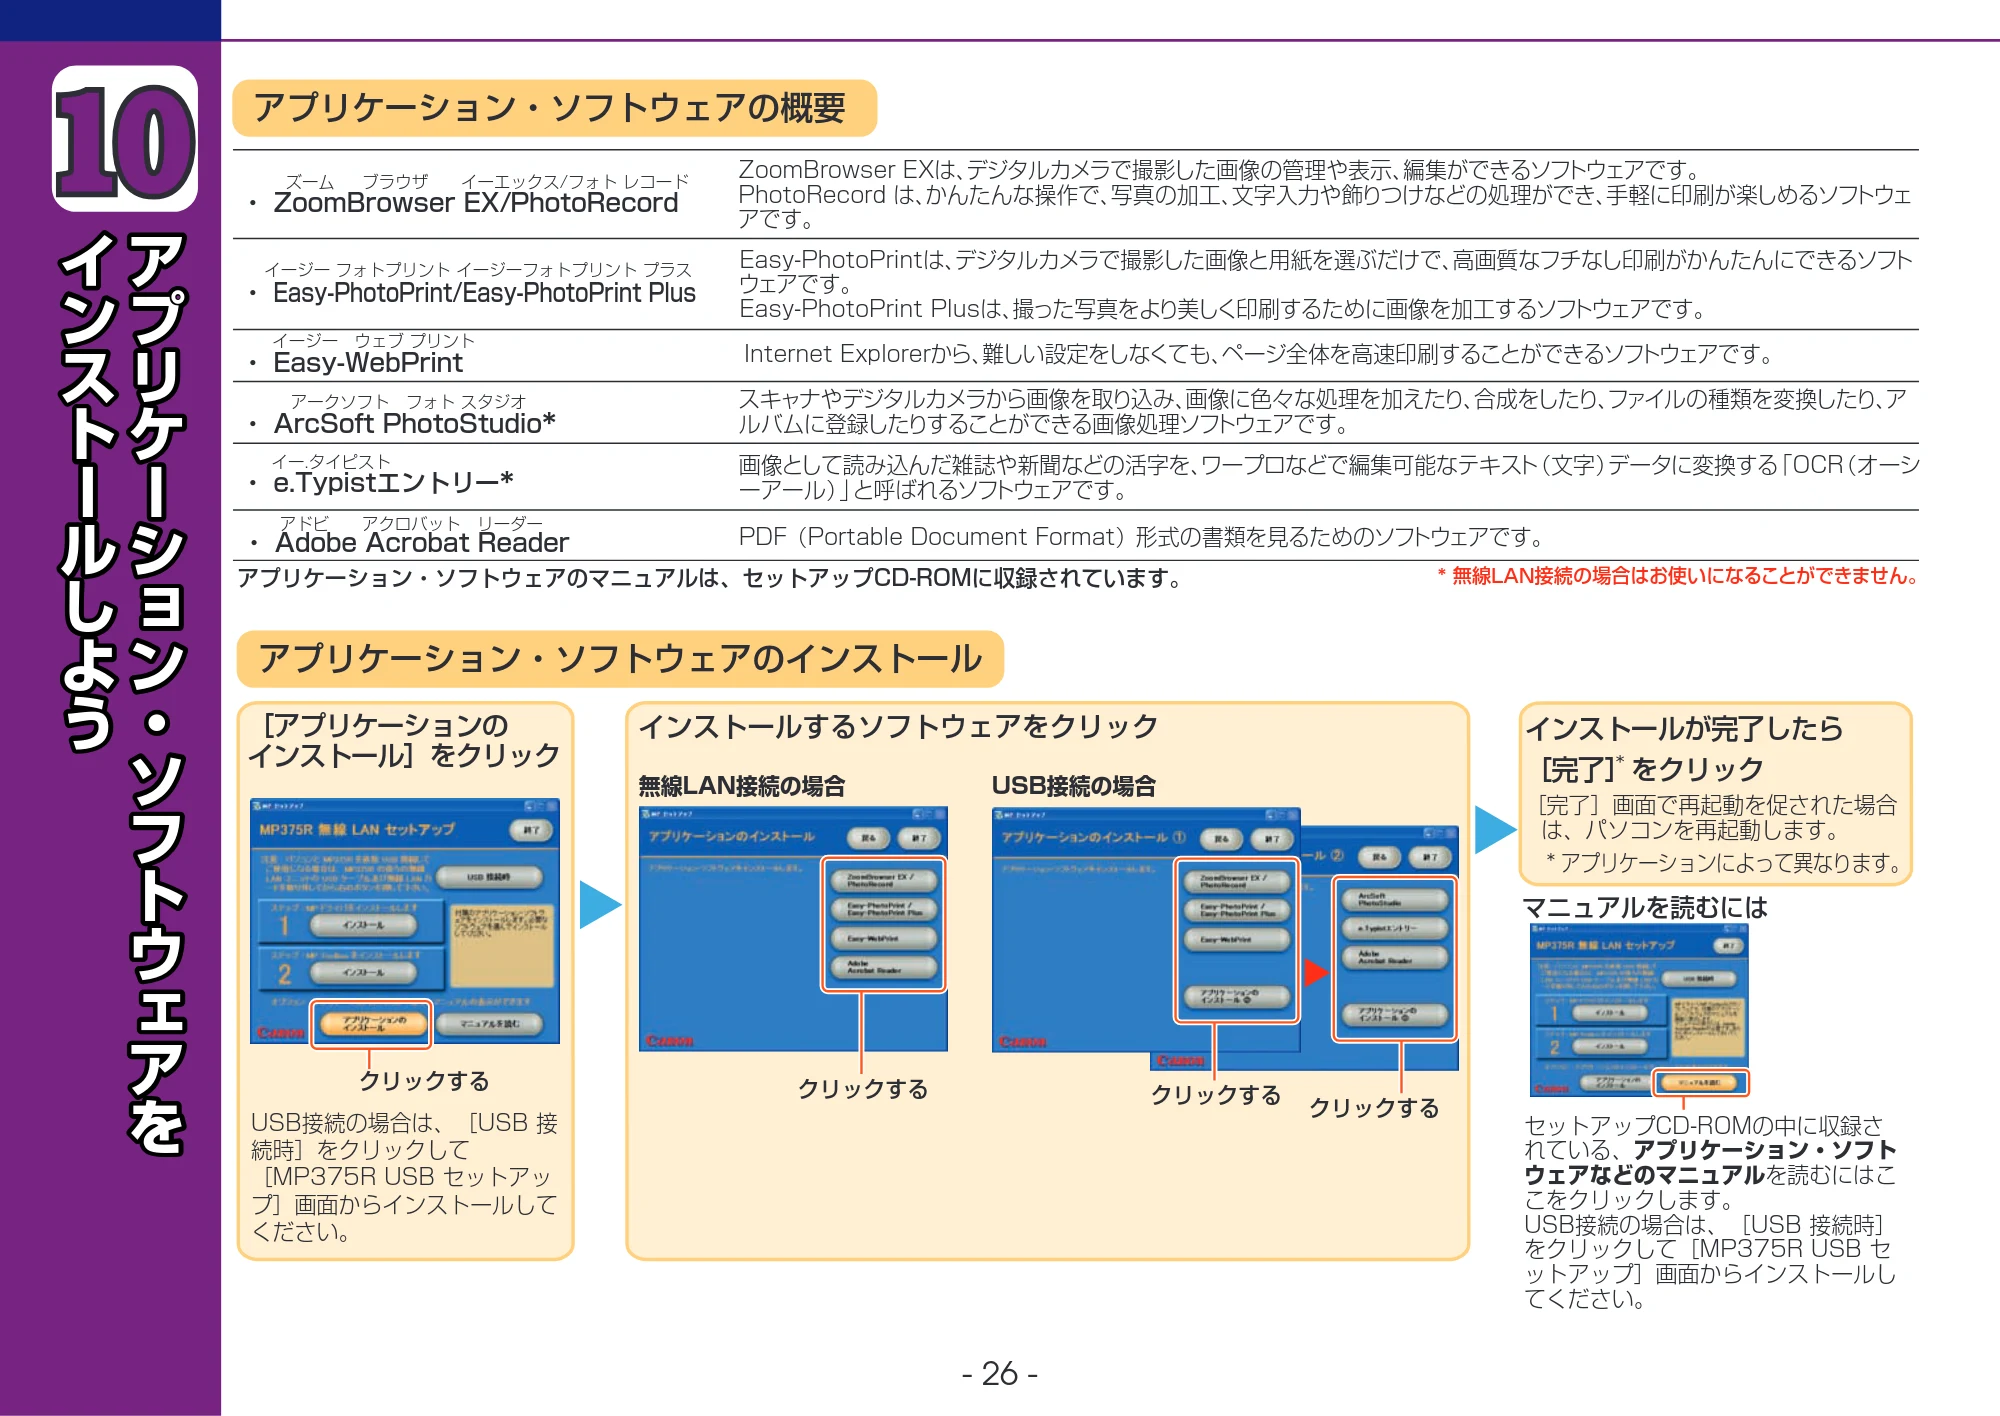This screenshot has height=1416, width=2000.
Task: Click 戻る in the 無線LAN接続の場合 window
Action: click(869, 838)
